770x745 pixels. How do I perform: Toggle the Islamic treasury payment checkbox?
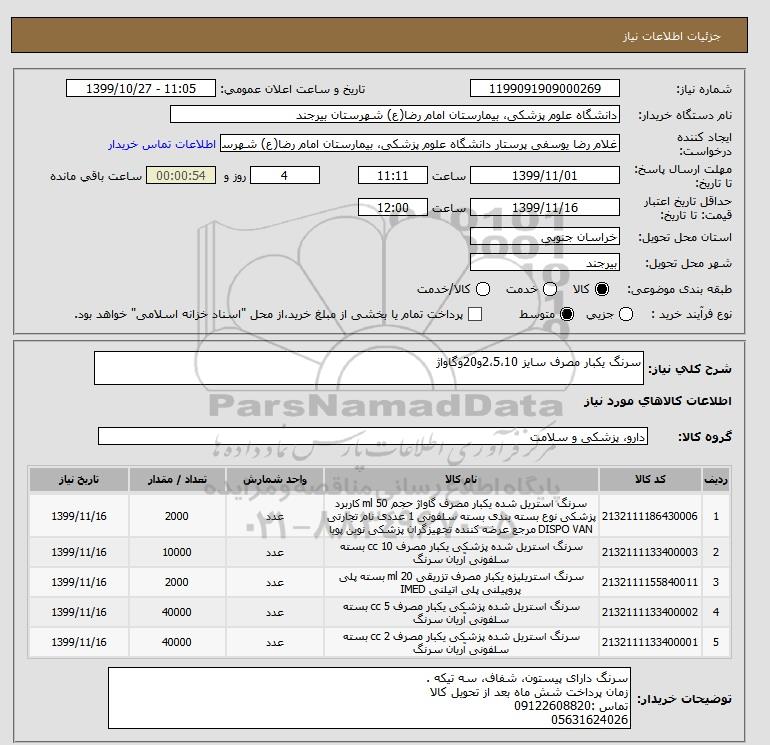475,314
